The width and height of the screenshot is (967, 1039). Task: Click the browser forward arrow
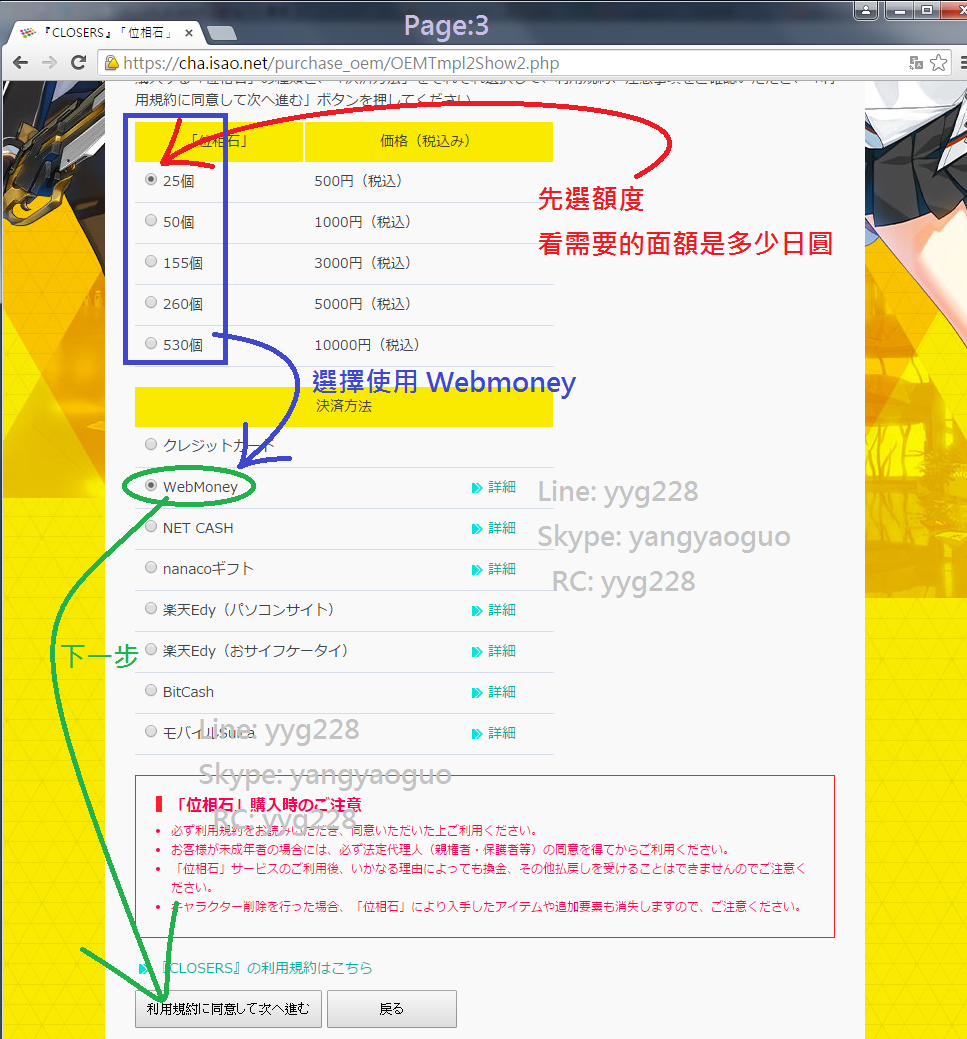(49, 63)
